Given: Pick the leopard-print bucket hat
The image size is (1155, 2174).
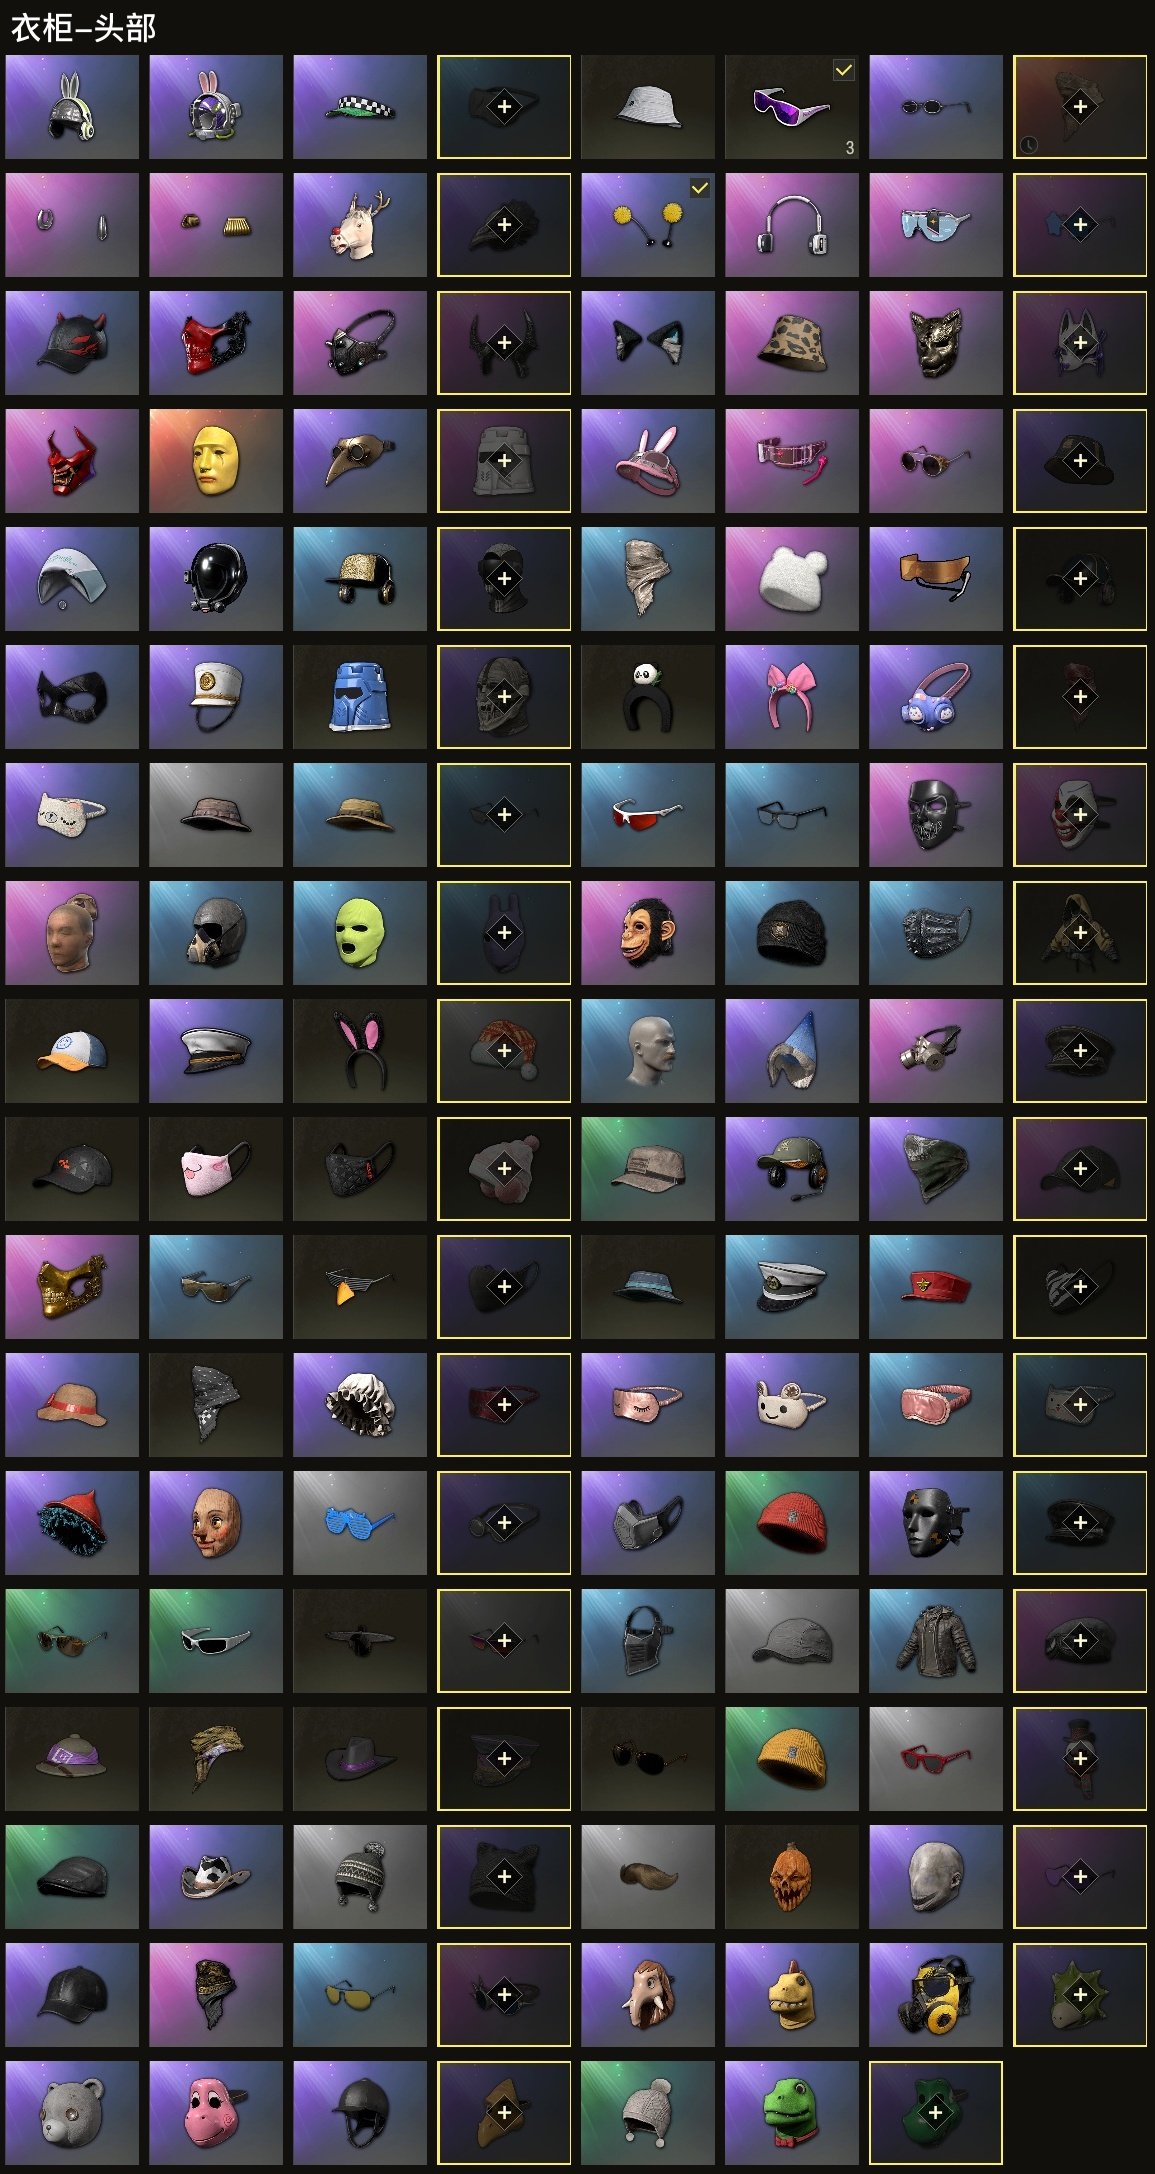Looking at the screenshot, I should pos(792,343).
